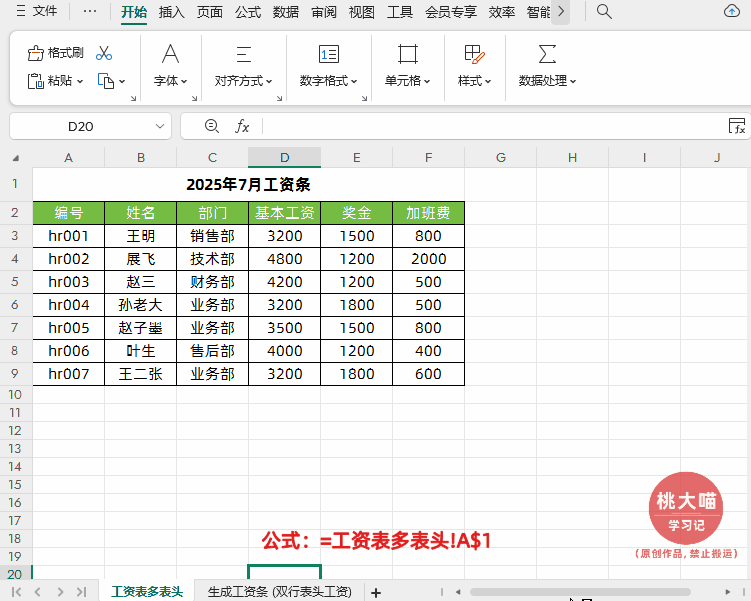Click the hamburger menu icon beside 文件

coord(21,11)
